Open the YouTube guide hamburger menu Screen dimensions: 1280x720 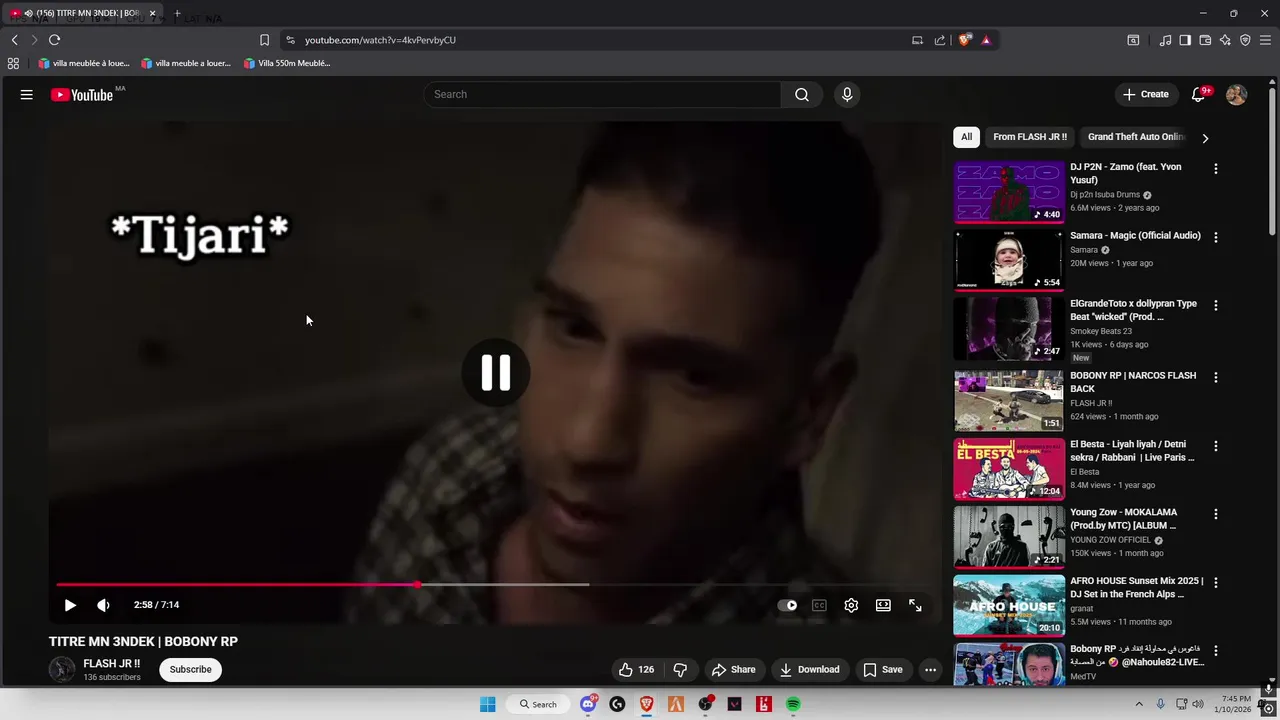click(x=27, y=95)
